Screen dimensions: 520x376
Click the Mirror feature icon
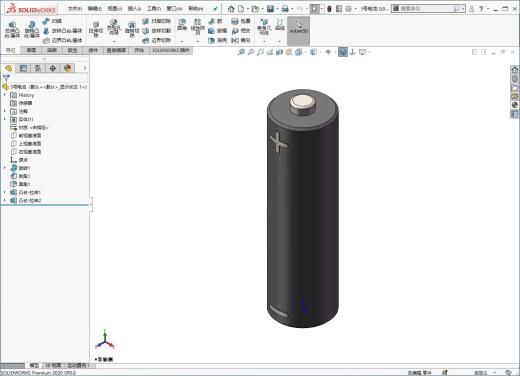(x=241, y=40)
